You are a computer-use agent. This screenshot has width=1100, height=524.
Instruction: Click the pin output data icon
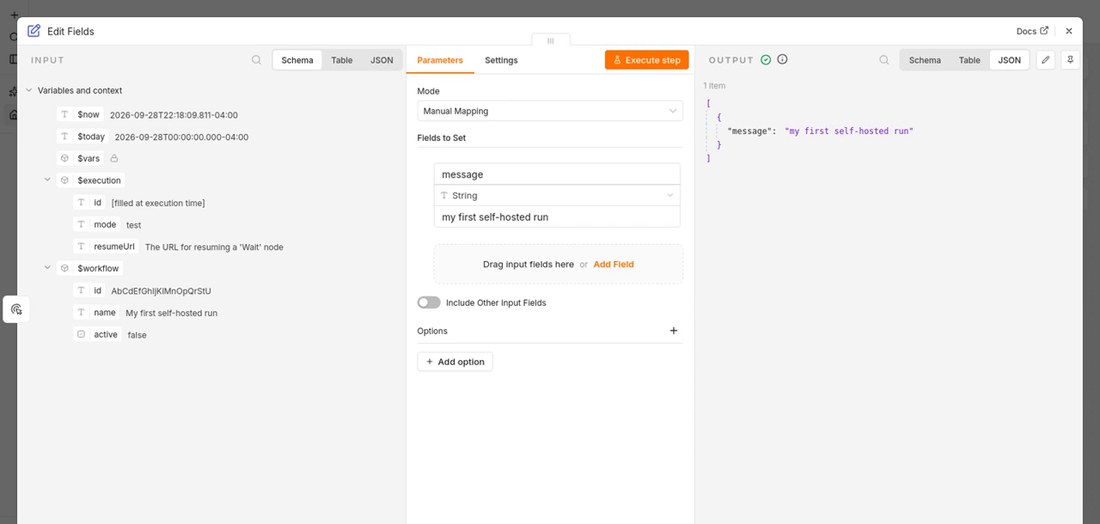coord(1070,60)
